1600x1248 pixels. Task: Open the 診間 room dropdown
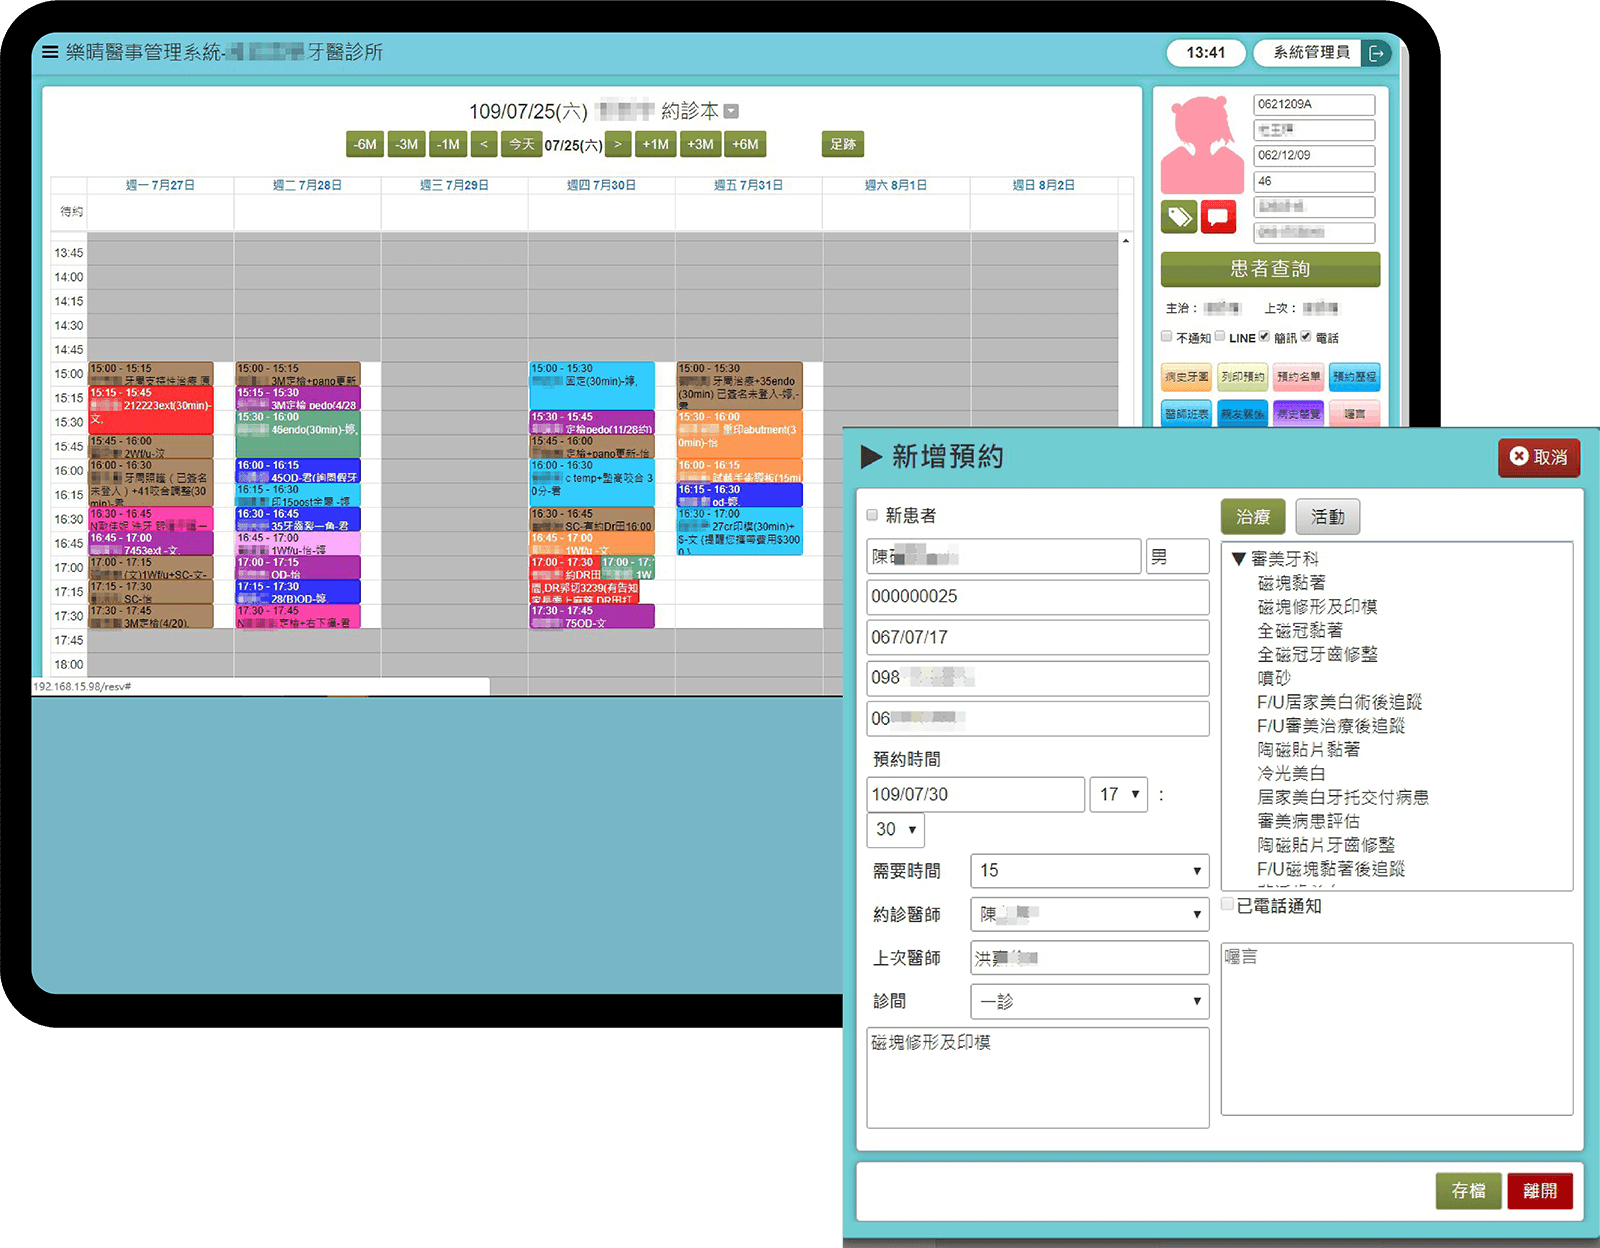(1089, 1001)
